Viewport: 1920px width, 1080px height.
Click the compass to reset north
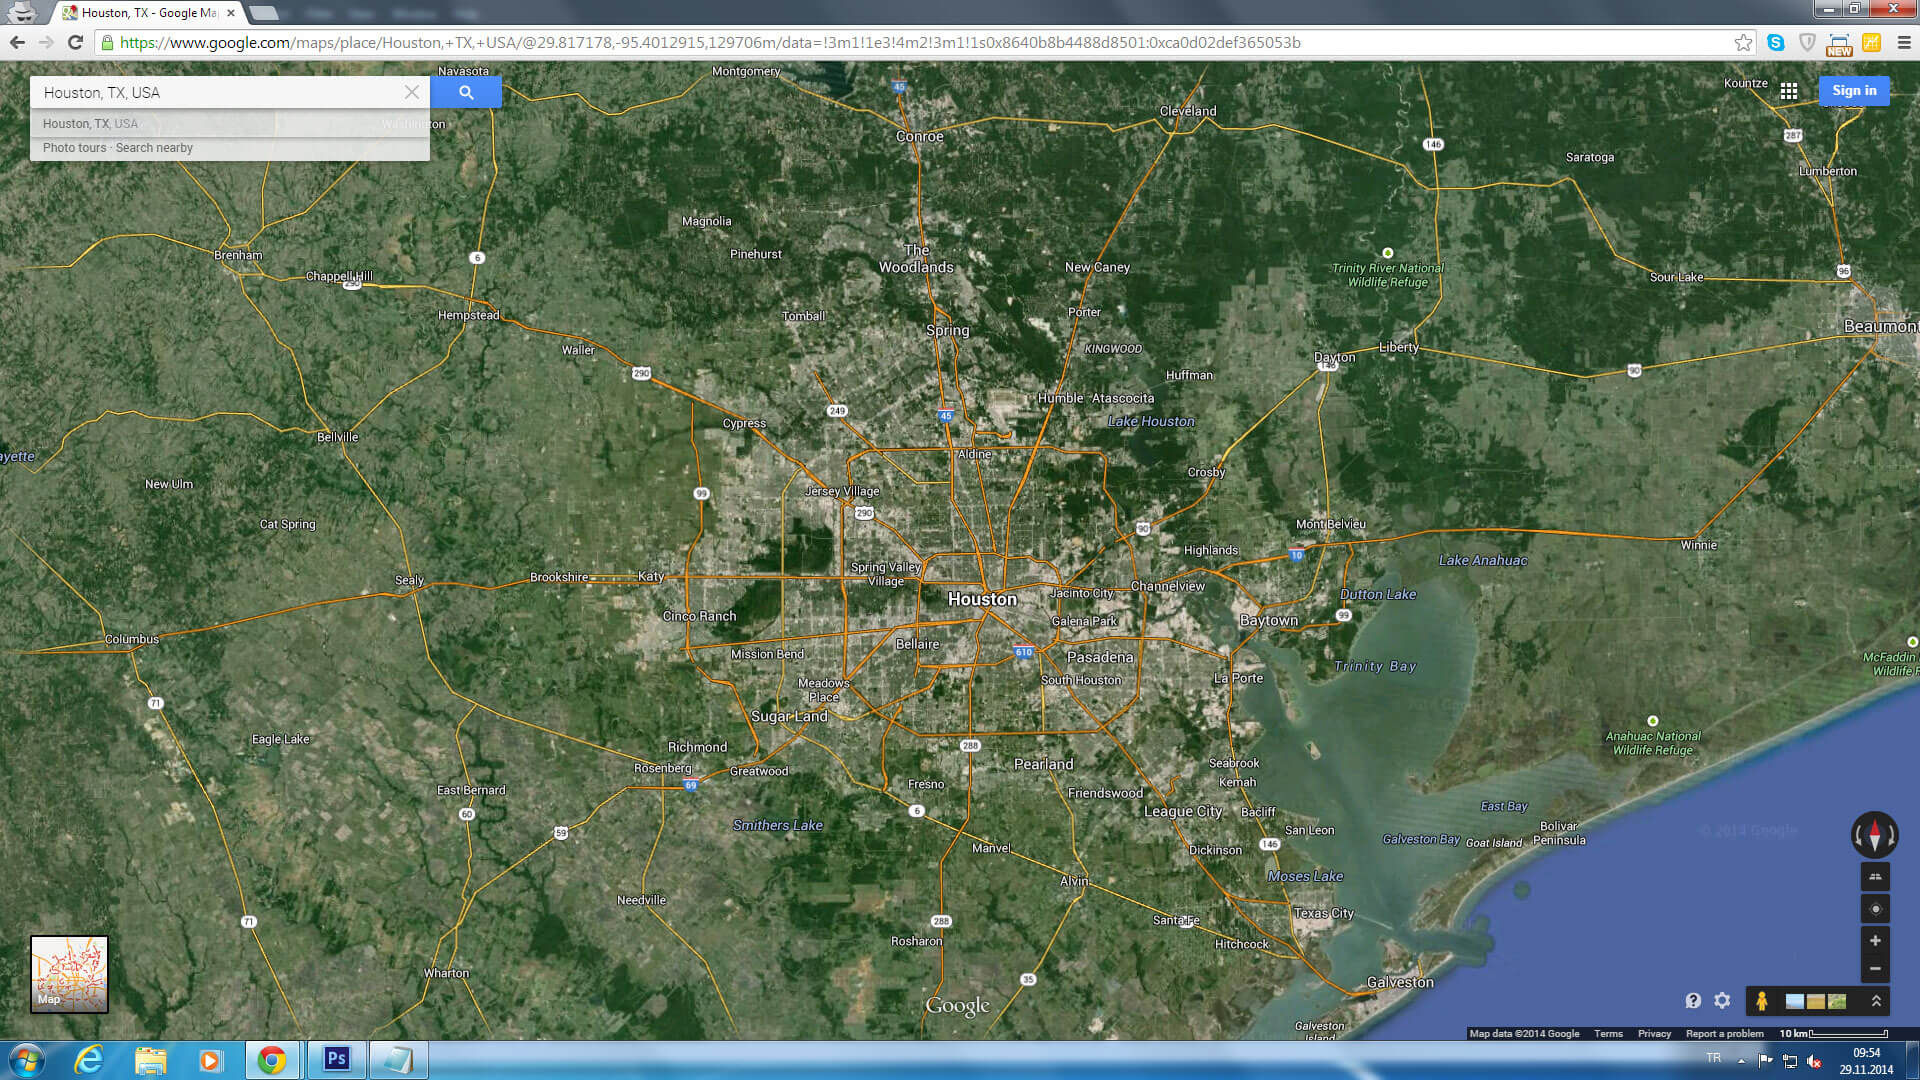pos(1874,835)
